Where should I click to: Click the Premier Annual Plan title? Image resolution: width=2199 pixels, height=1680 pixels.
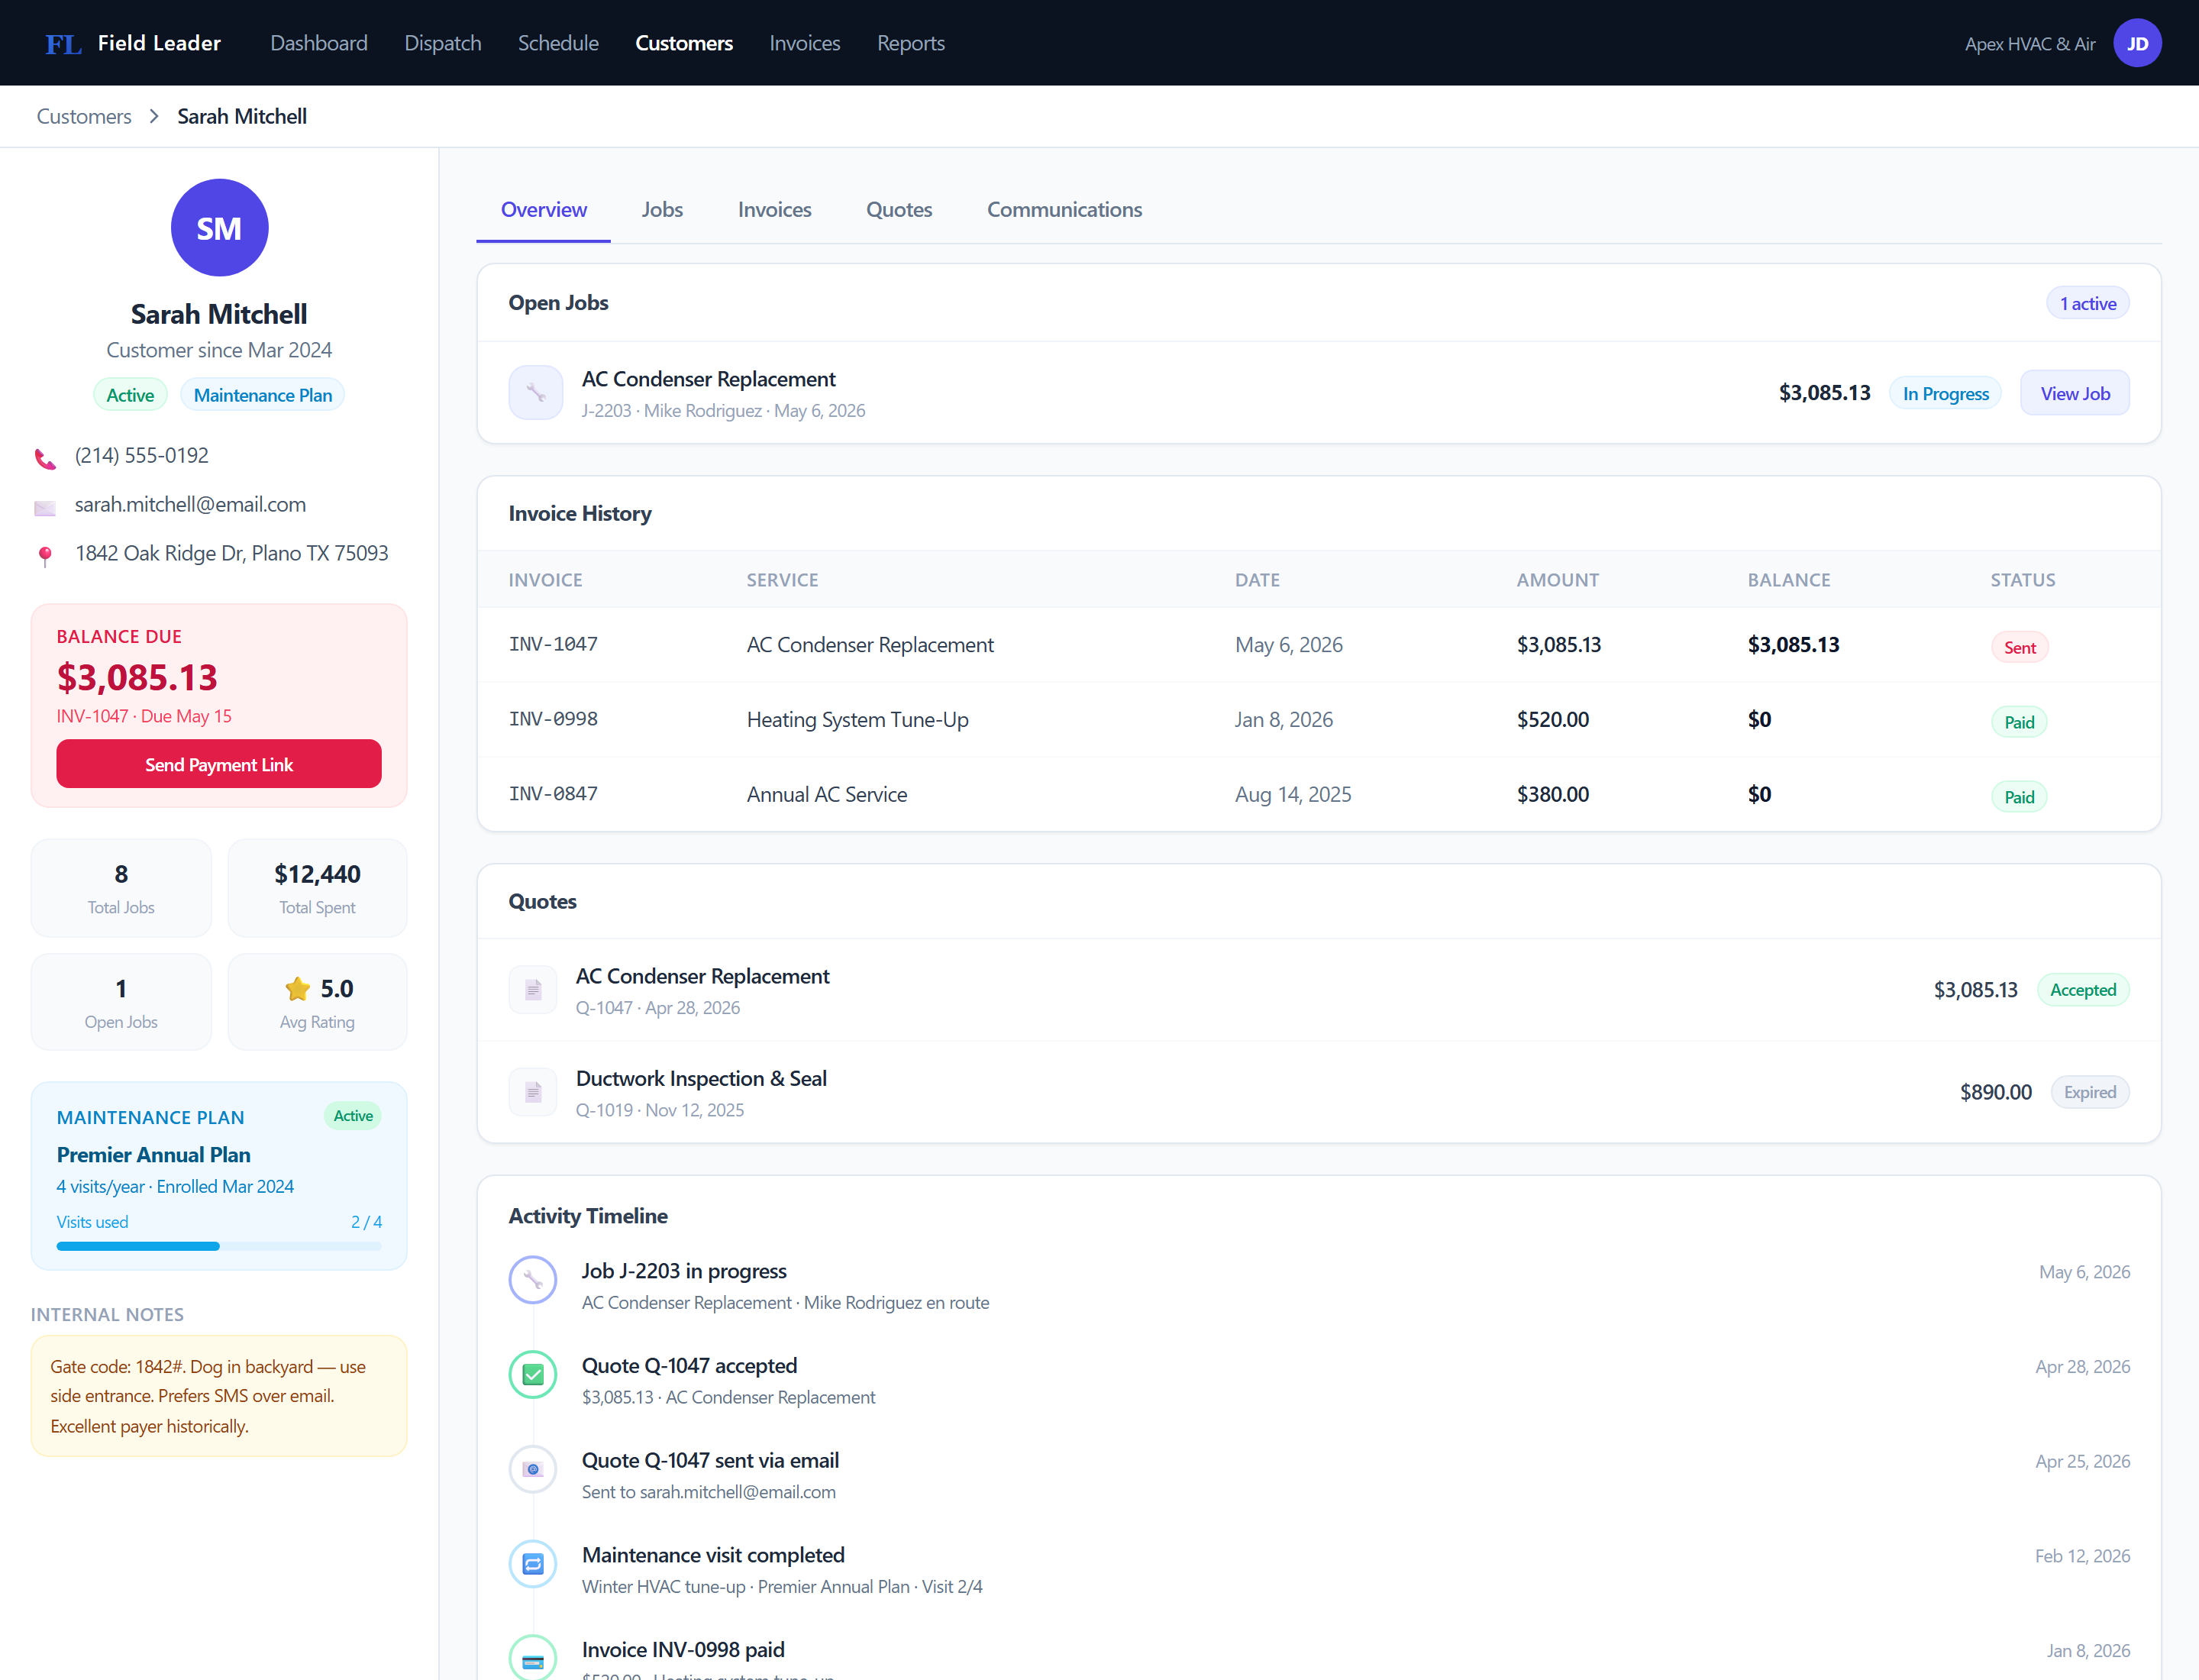point(154,1155)
